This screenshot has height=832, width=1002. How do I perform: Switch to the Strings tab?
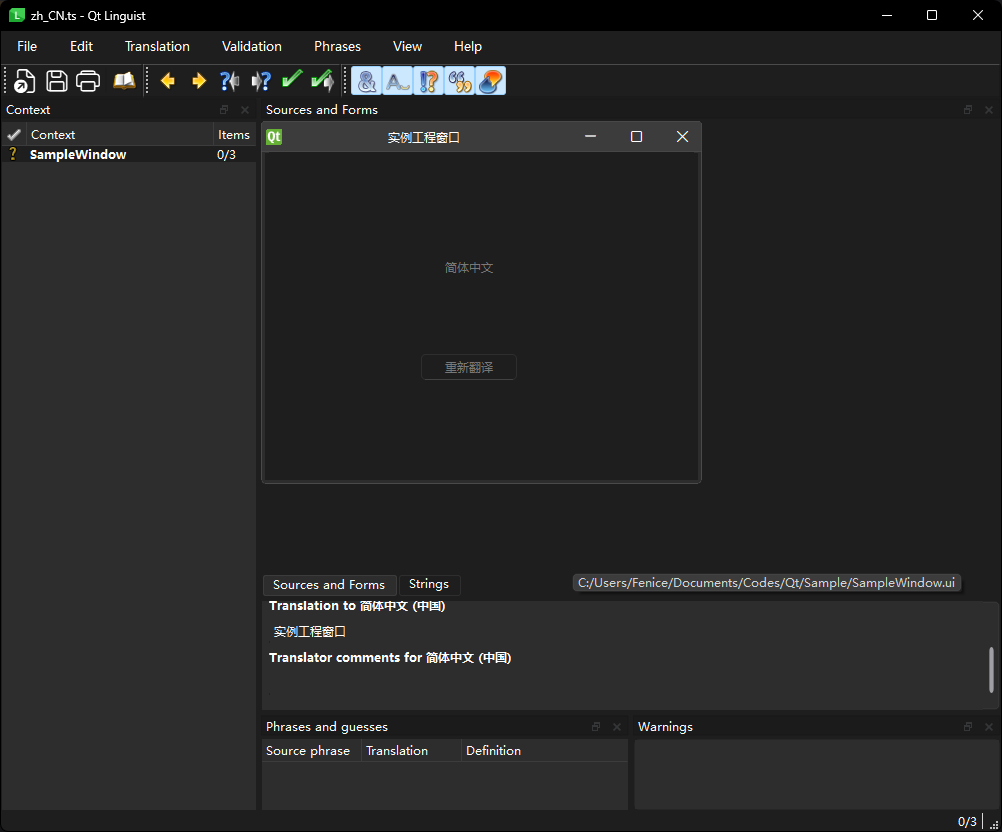[x=429, y=584]
